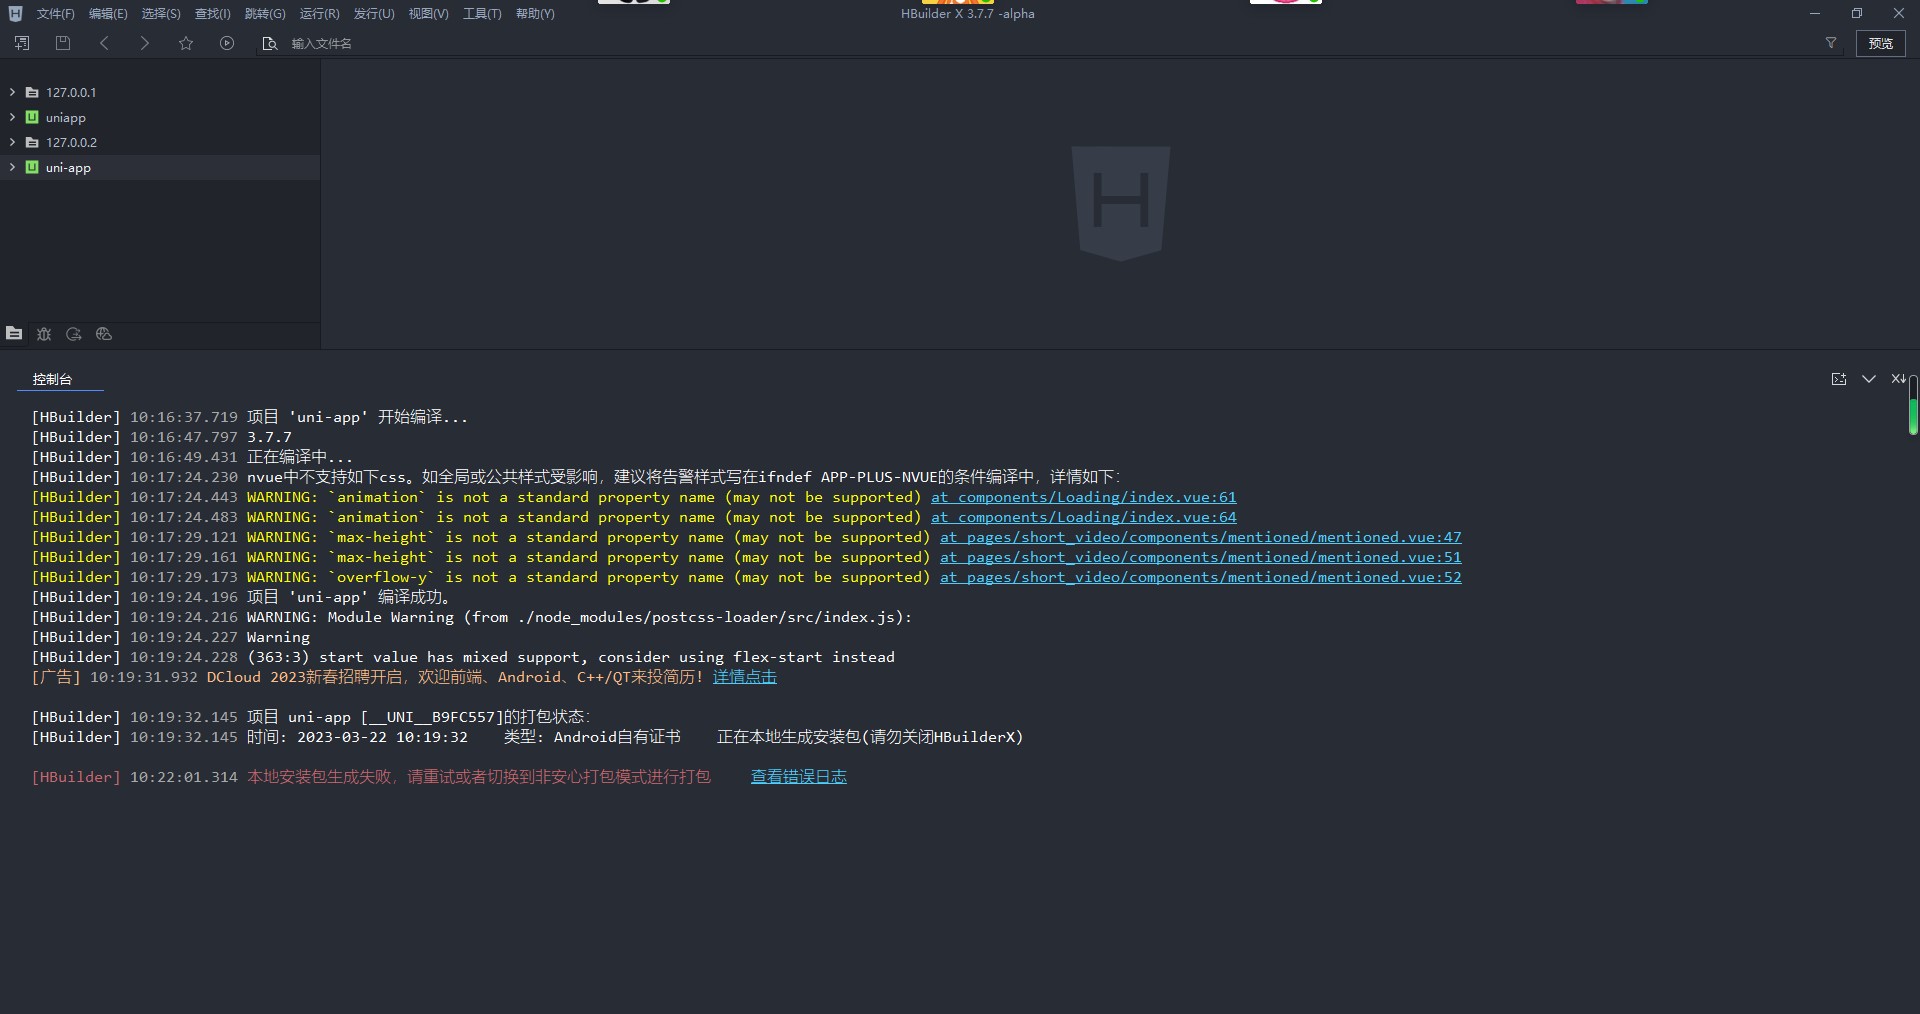1920x1014 pixels.
Task: Click the 'flex-start instead' warning line
Action: [x=463, y=657]
